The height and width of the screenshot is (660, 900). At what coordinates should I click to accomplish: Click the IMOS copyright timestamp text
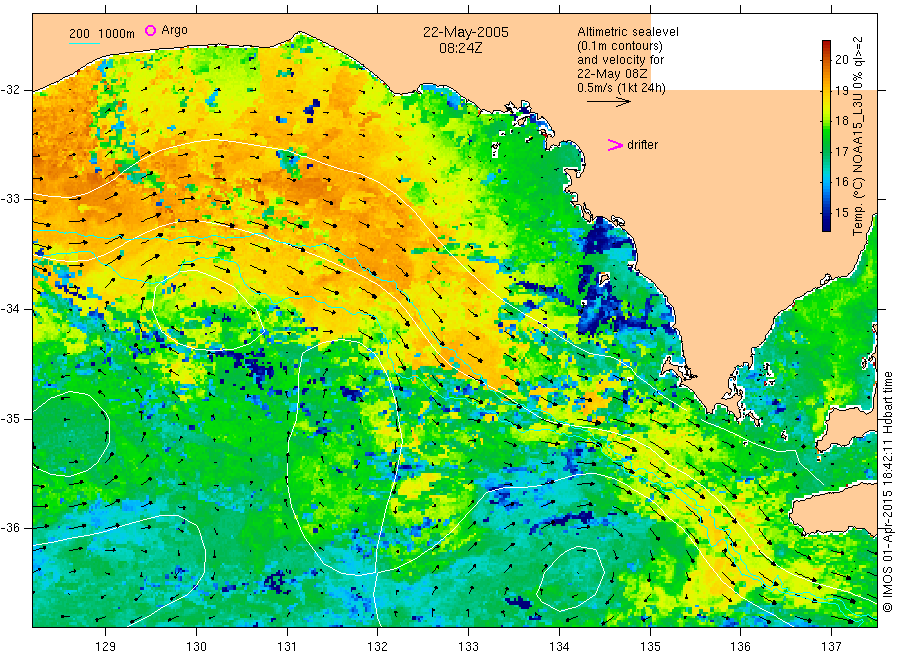coord(887,491)
